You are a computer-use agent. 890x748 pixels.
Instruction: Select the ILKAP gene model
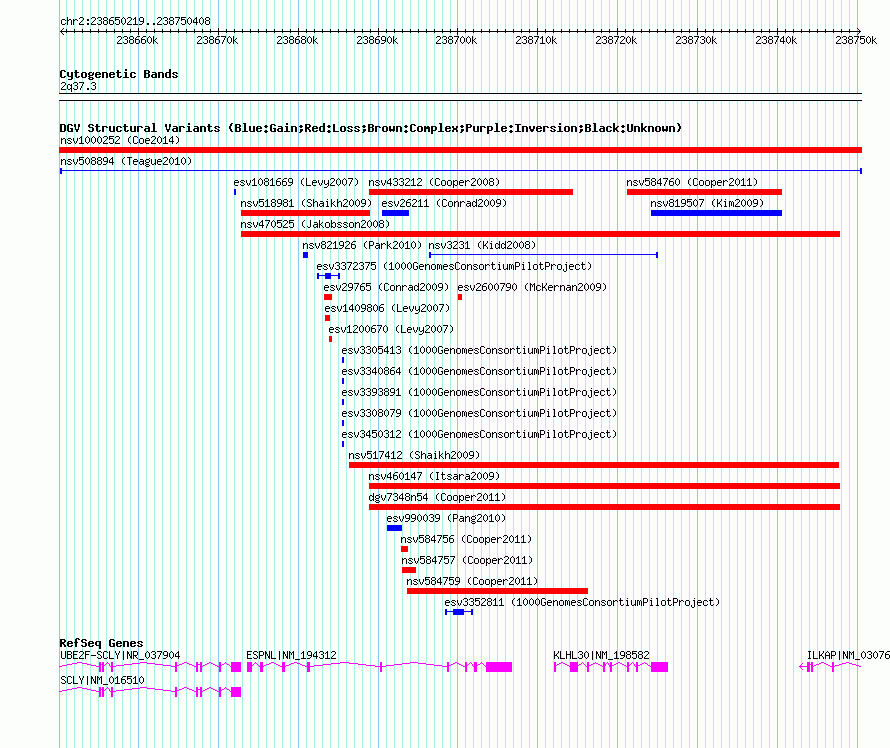click(830, 667)
